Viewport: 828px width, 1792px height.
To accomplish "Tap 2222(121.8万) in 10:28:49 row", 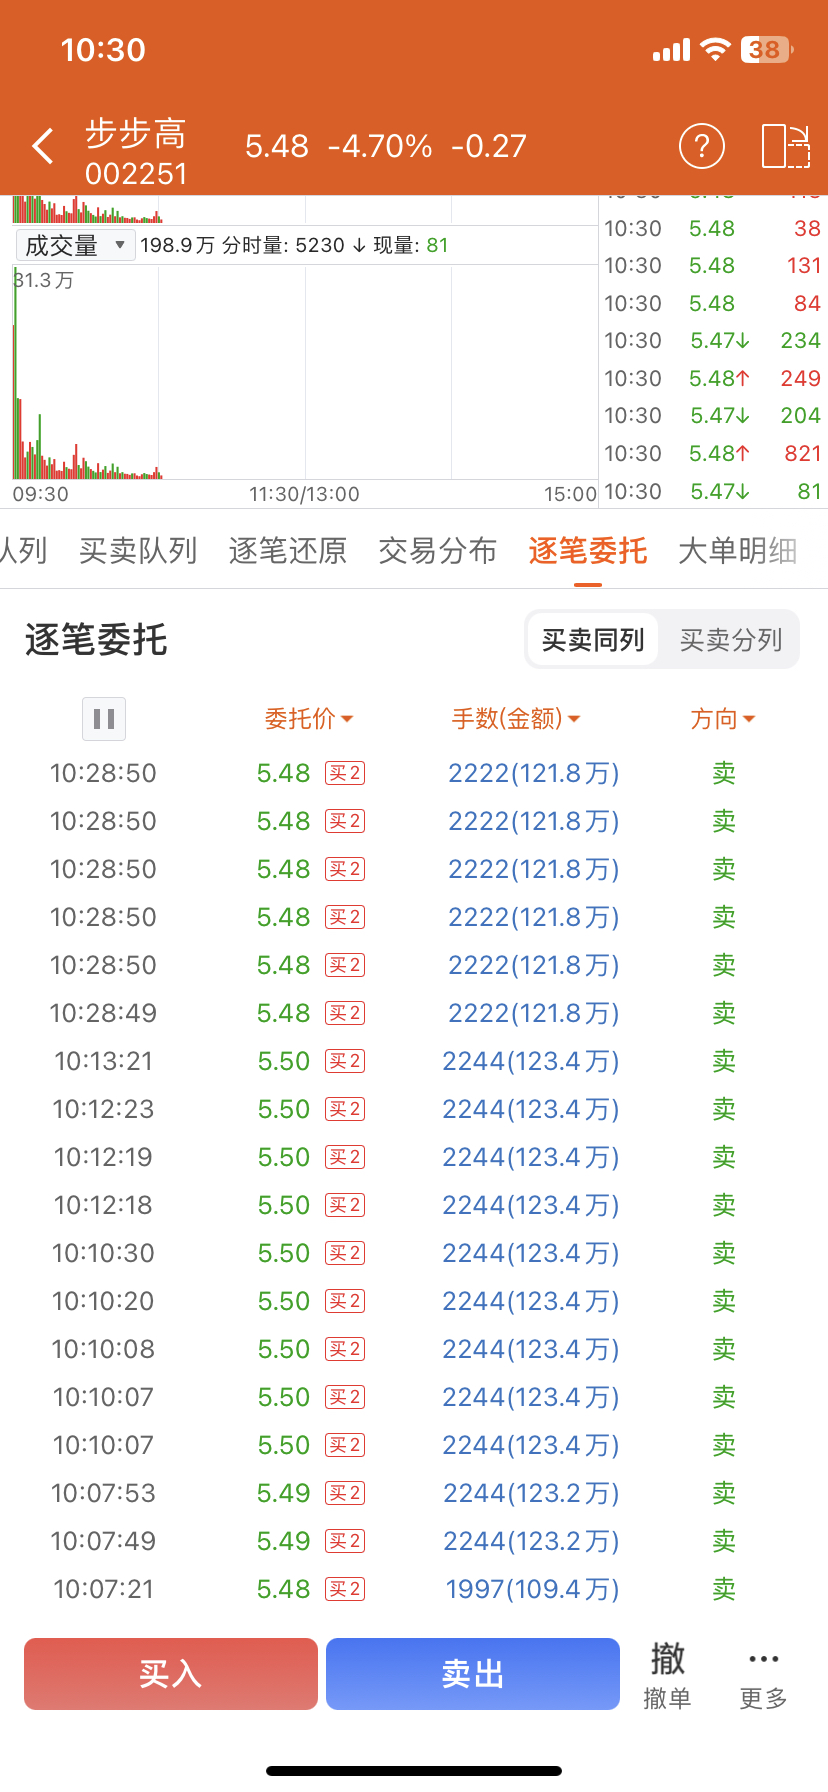I will 534,1013.
